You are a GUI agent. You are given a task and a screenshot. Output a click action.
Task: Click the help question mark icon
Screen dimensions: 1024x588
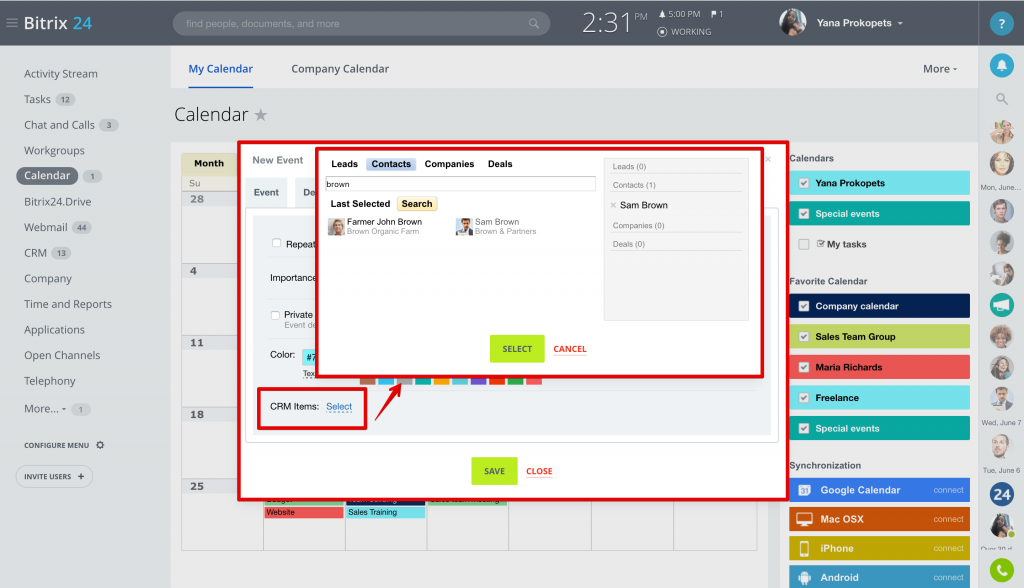(x=1001, y=24)
